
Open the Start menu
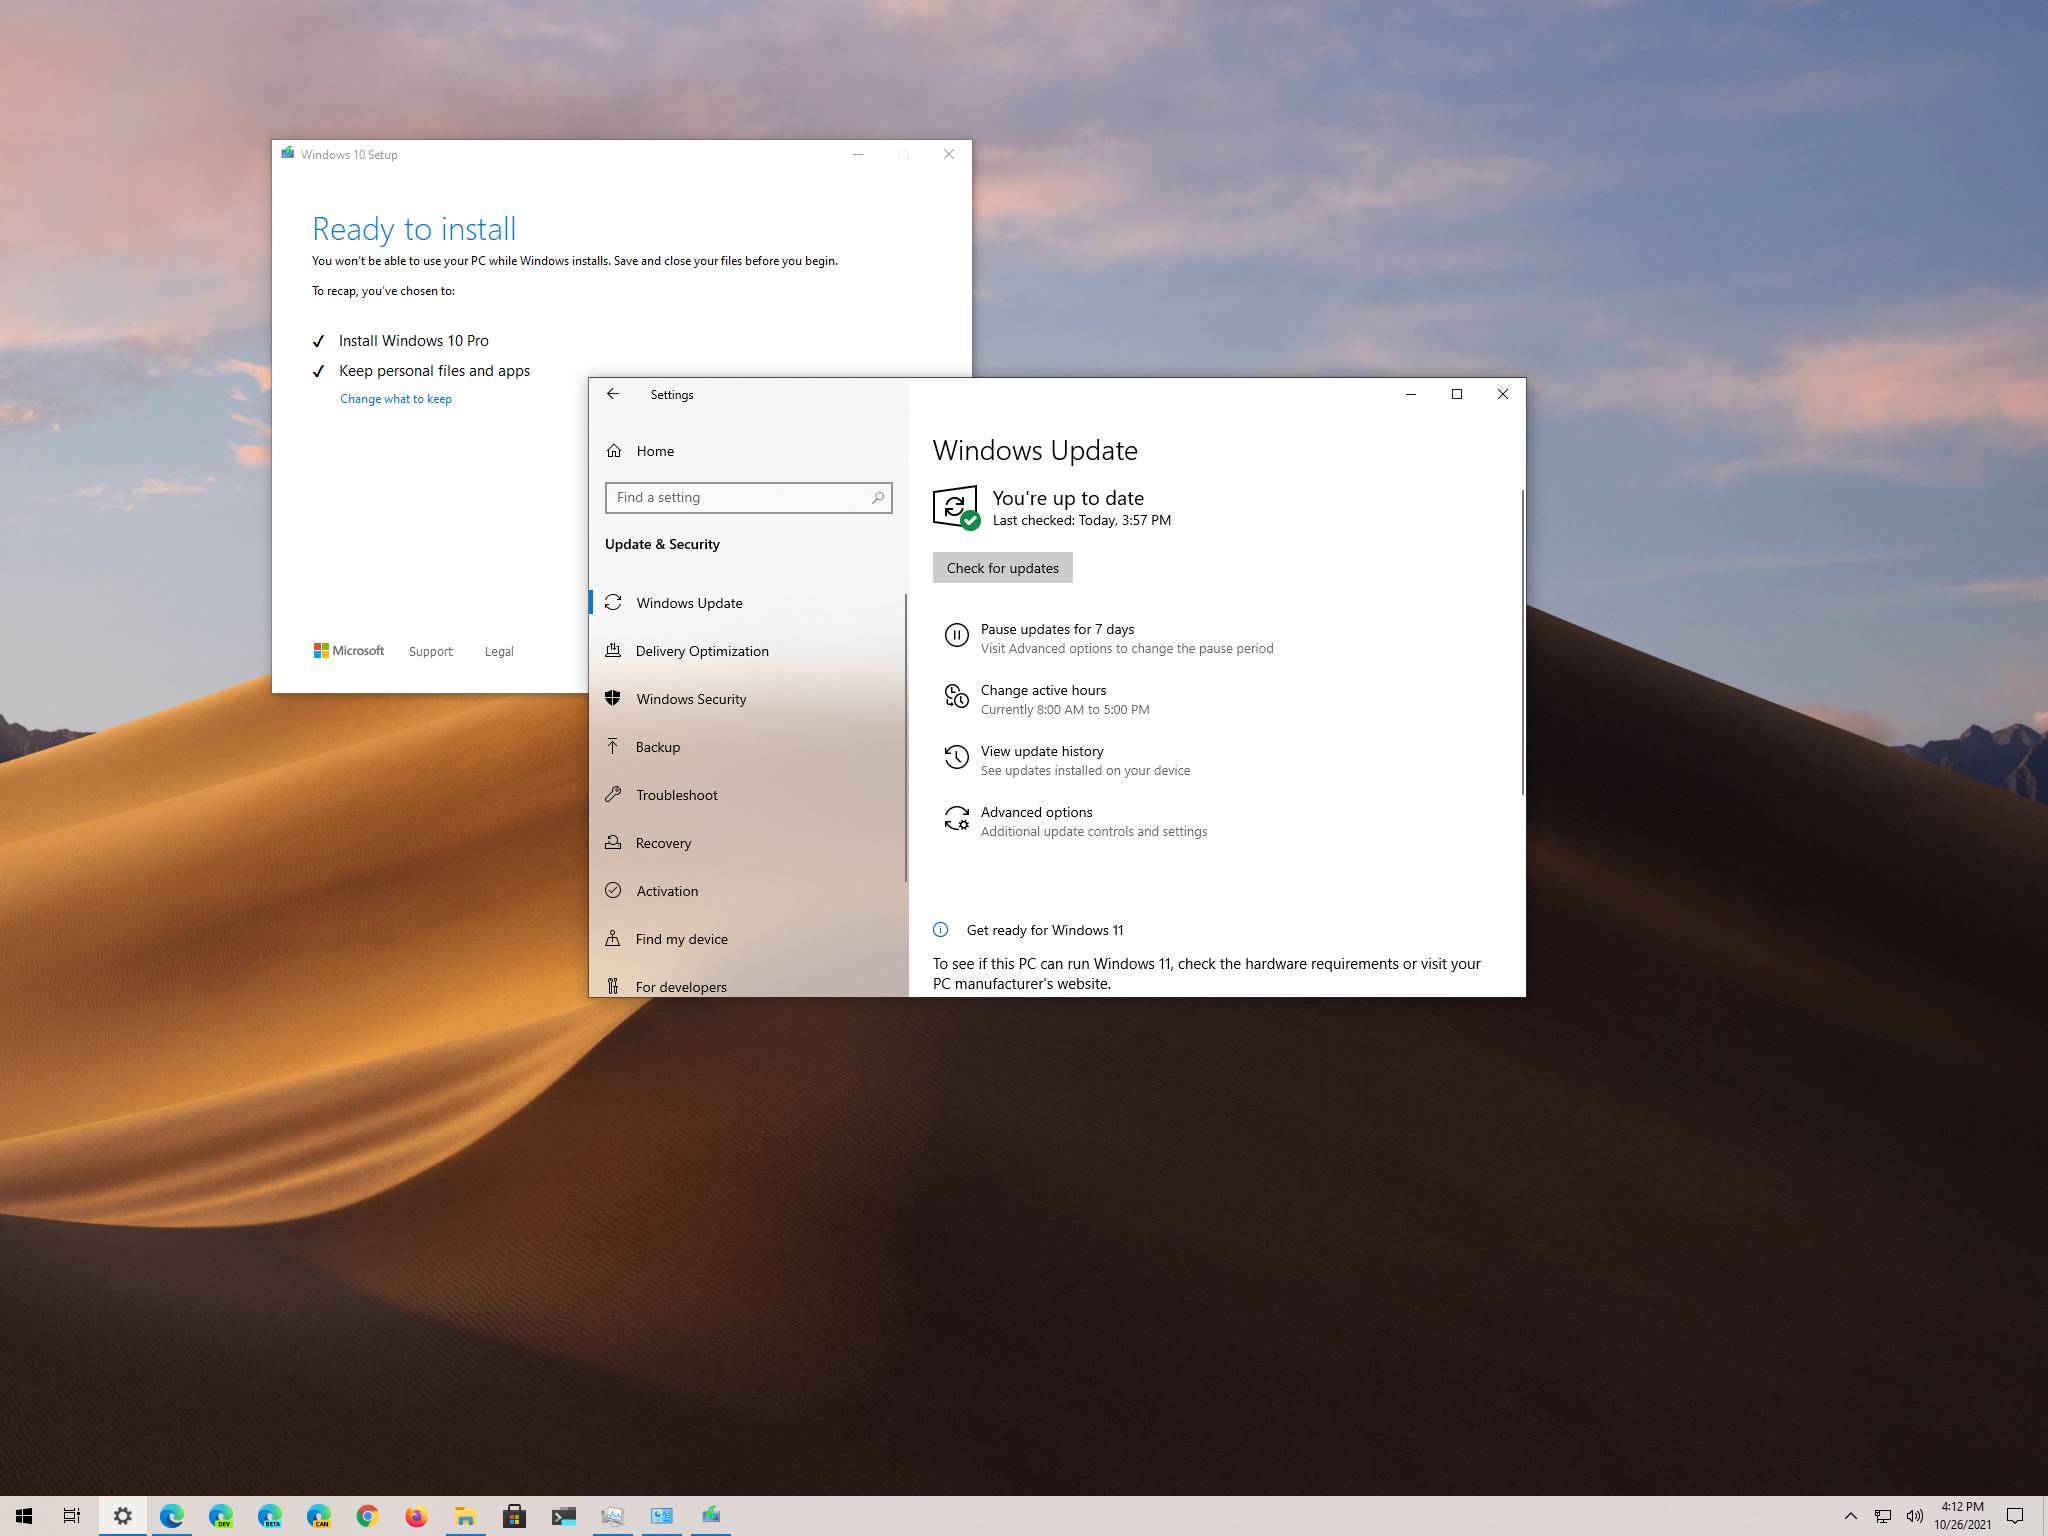pos(24,1516)
